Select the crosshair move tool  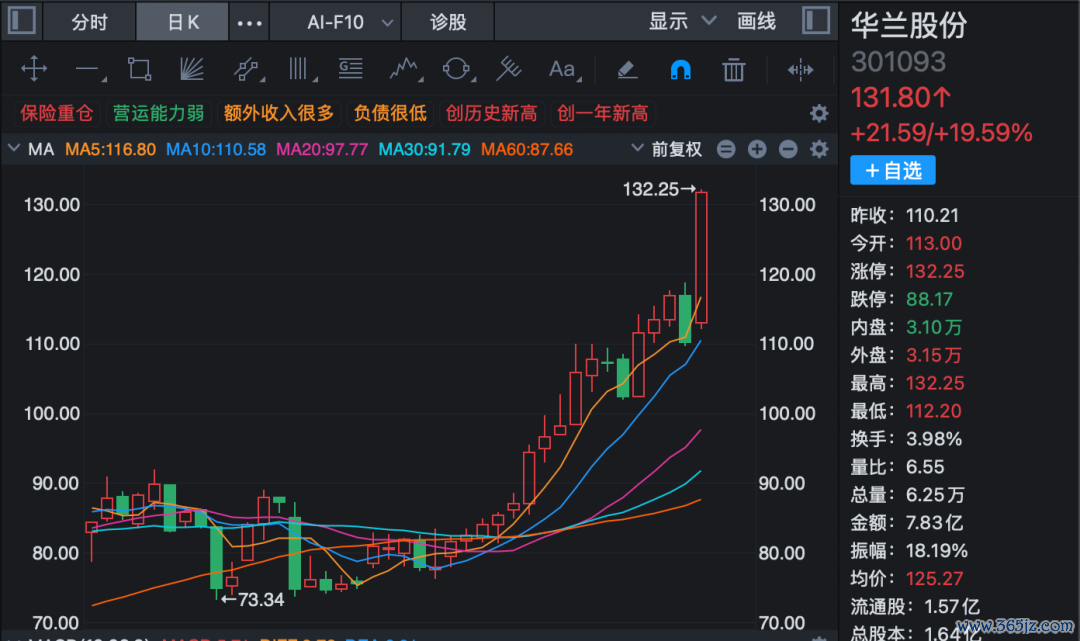[x=34, y=70]
